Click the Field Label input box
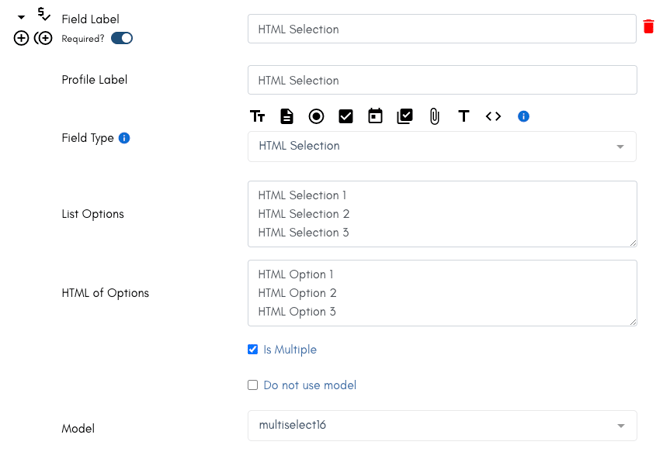This screenshot has height=452, width=670. pyautogui.click(x=442, y=29)
